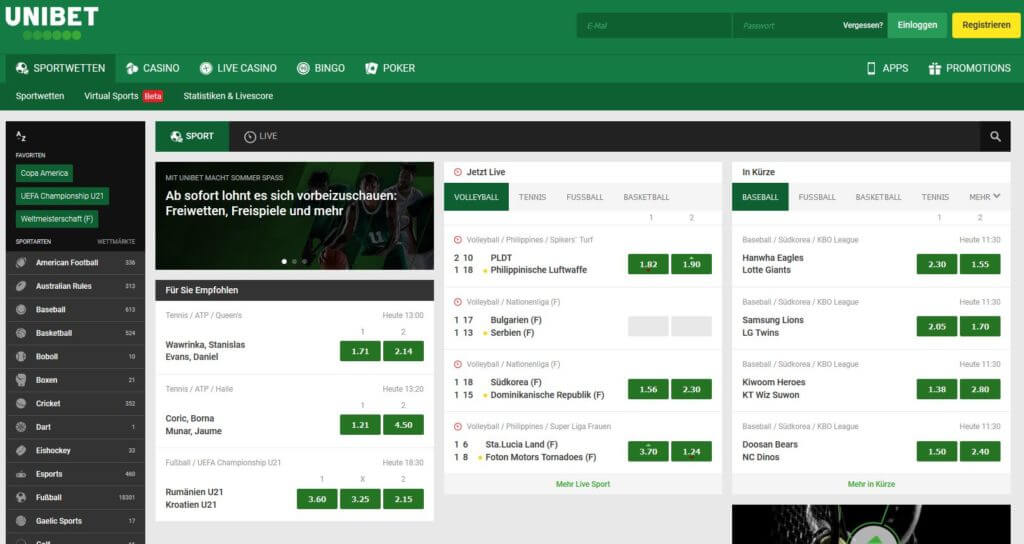Click the live clock icon next to Jetzt Live
Image resolution: width=1024 pixels, height=544 pixels.
(458, 172)
